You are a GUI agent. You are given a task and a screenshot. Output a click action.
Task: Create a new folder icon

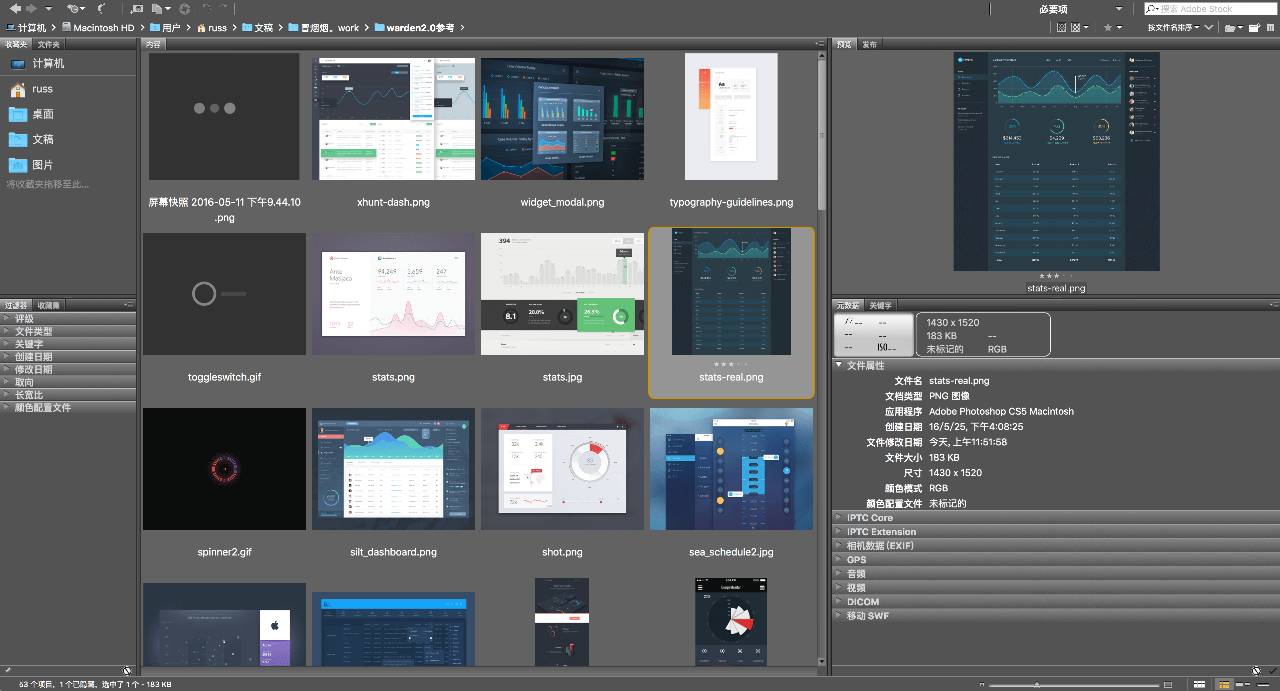[x=1254, y=28]
